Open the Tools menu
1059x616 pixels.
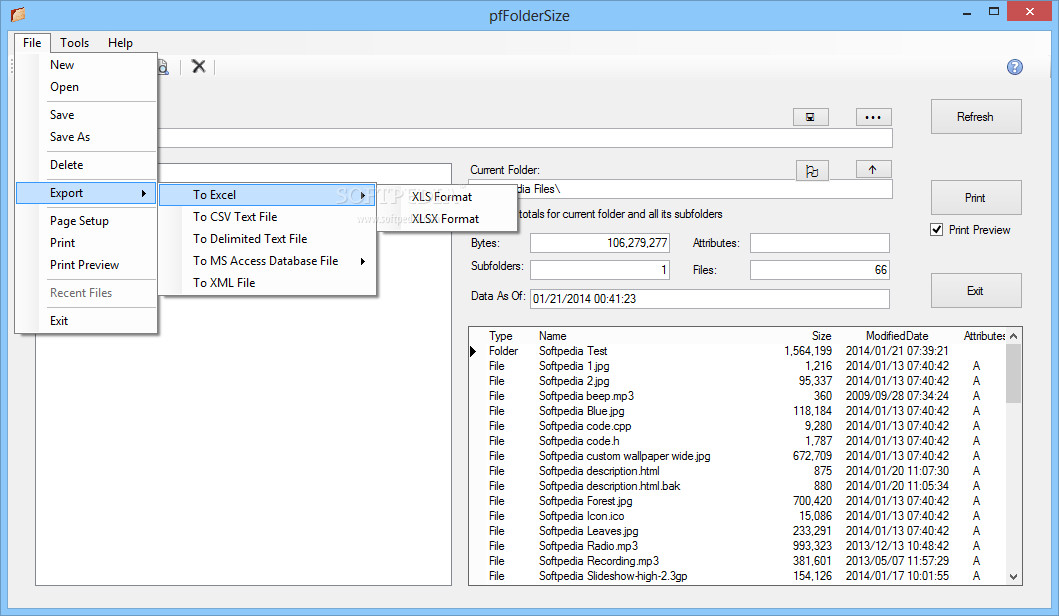tap(74, 43)
